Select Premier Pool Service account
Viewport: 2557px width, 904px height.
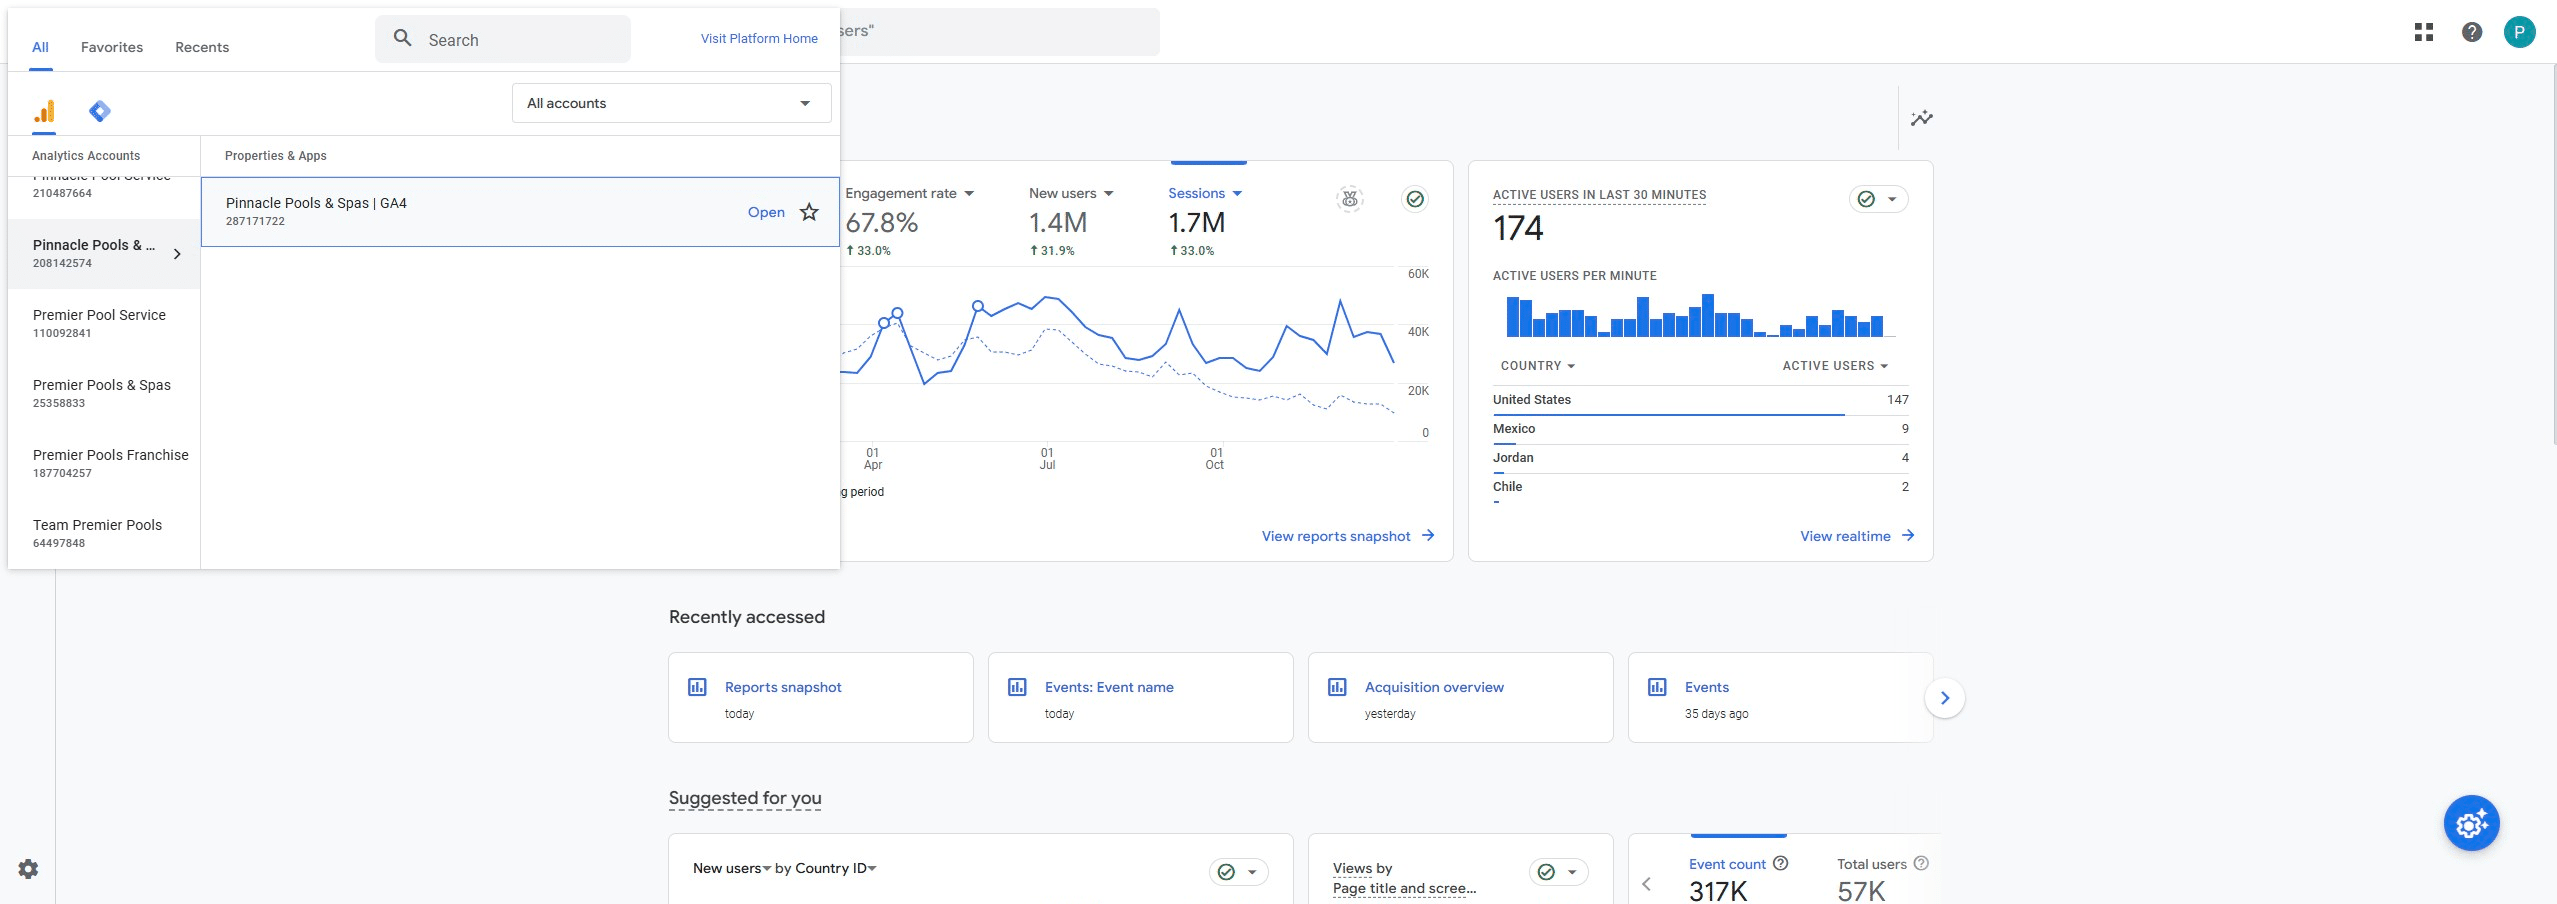[x=100, y=323]
